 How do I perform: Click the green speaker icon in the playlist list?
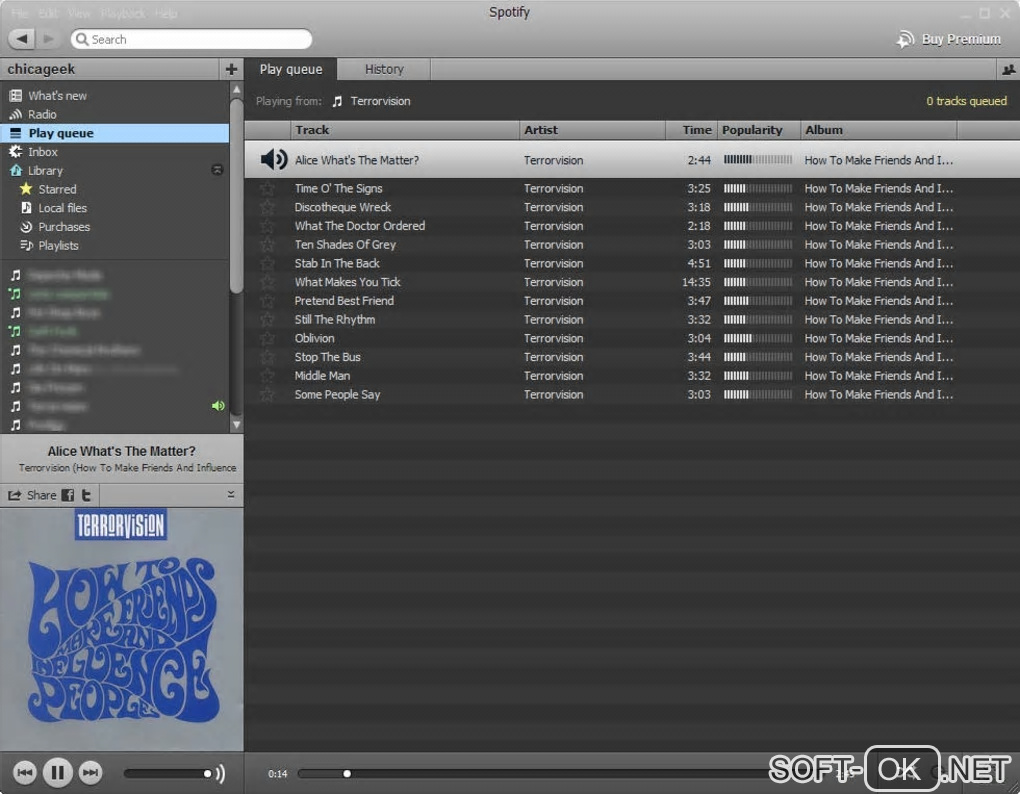[218, 406]
